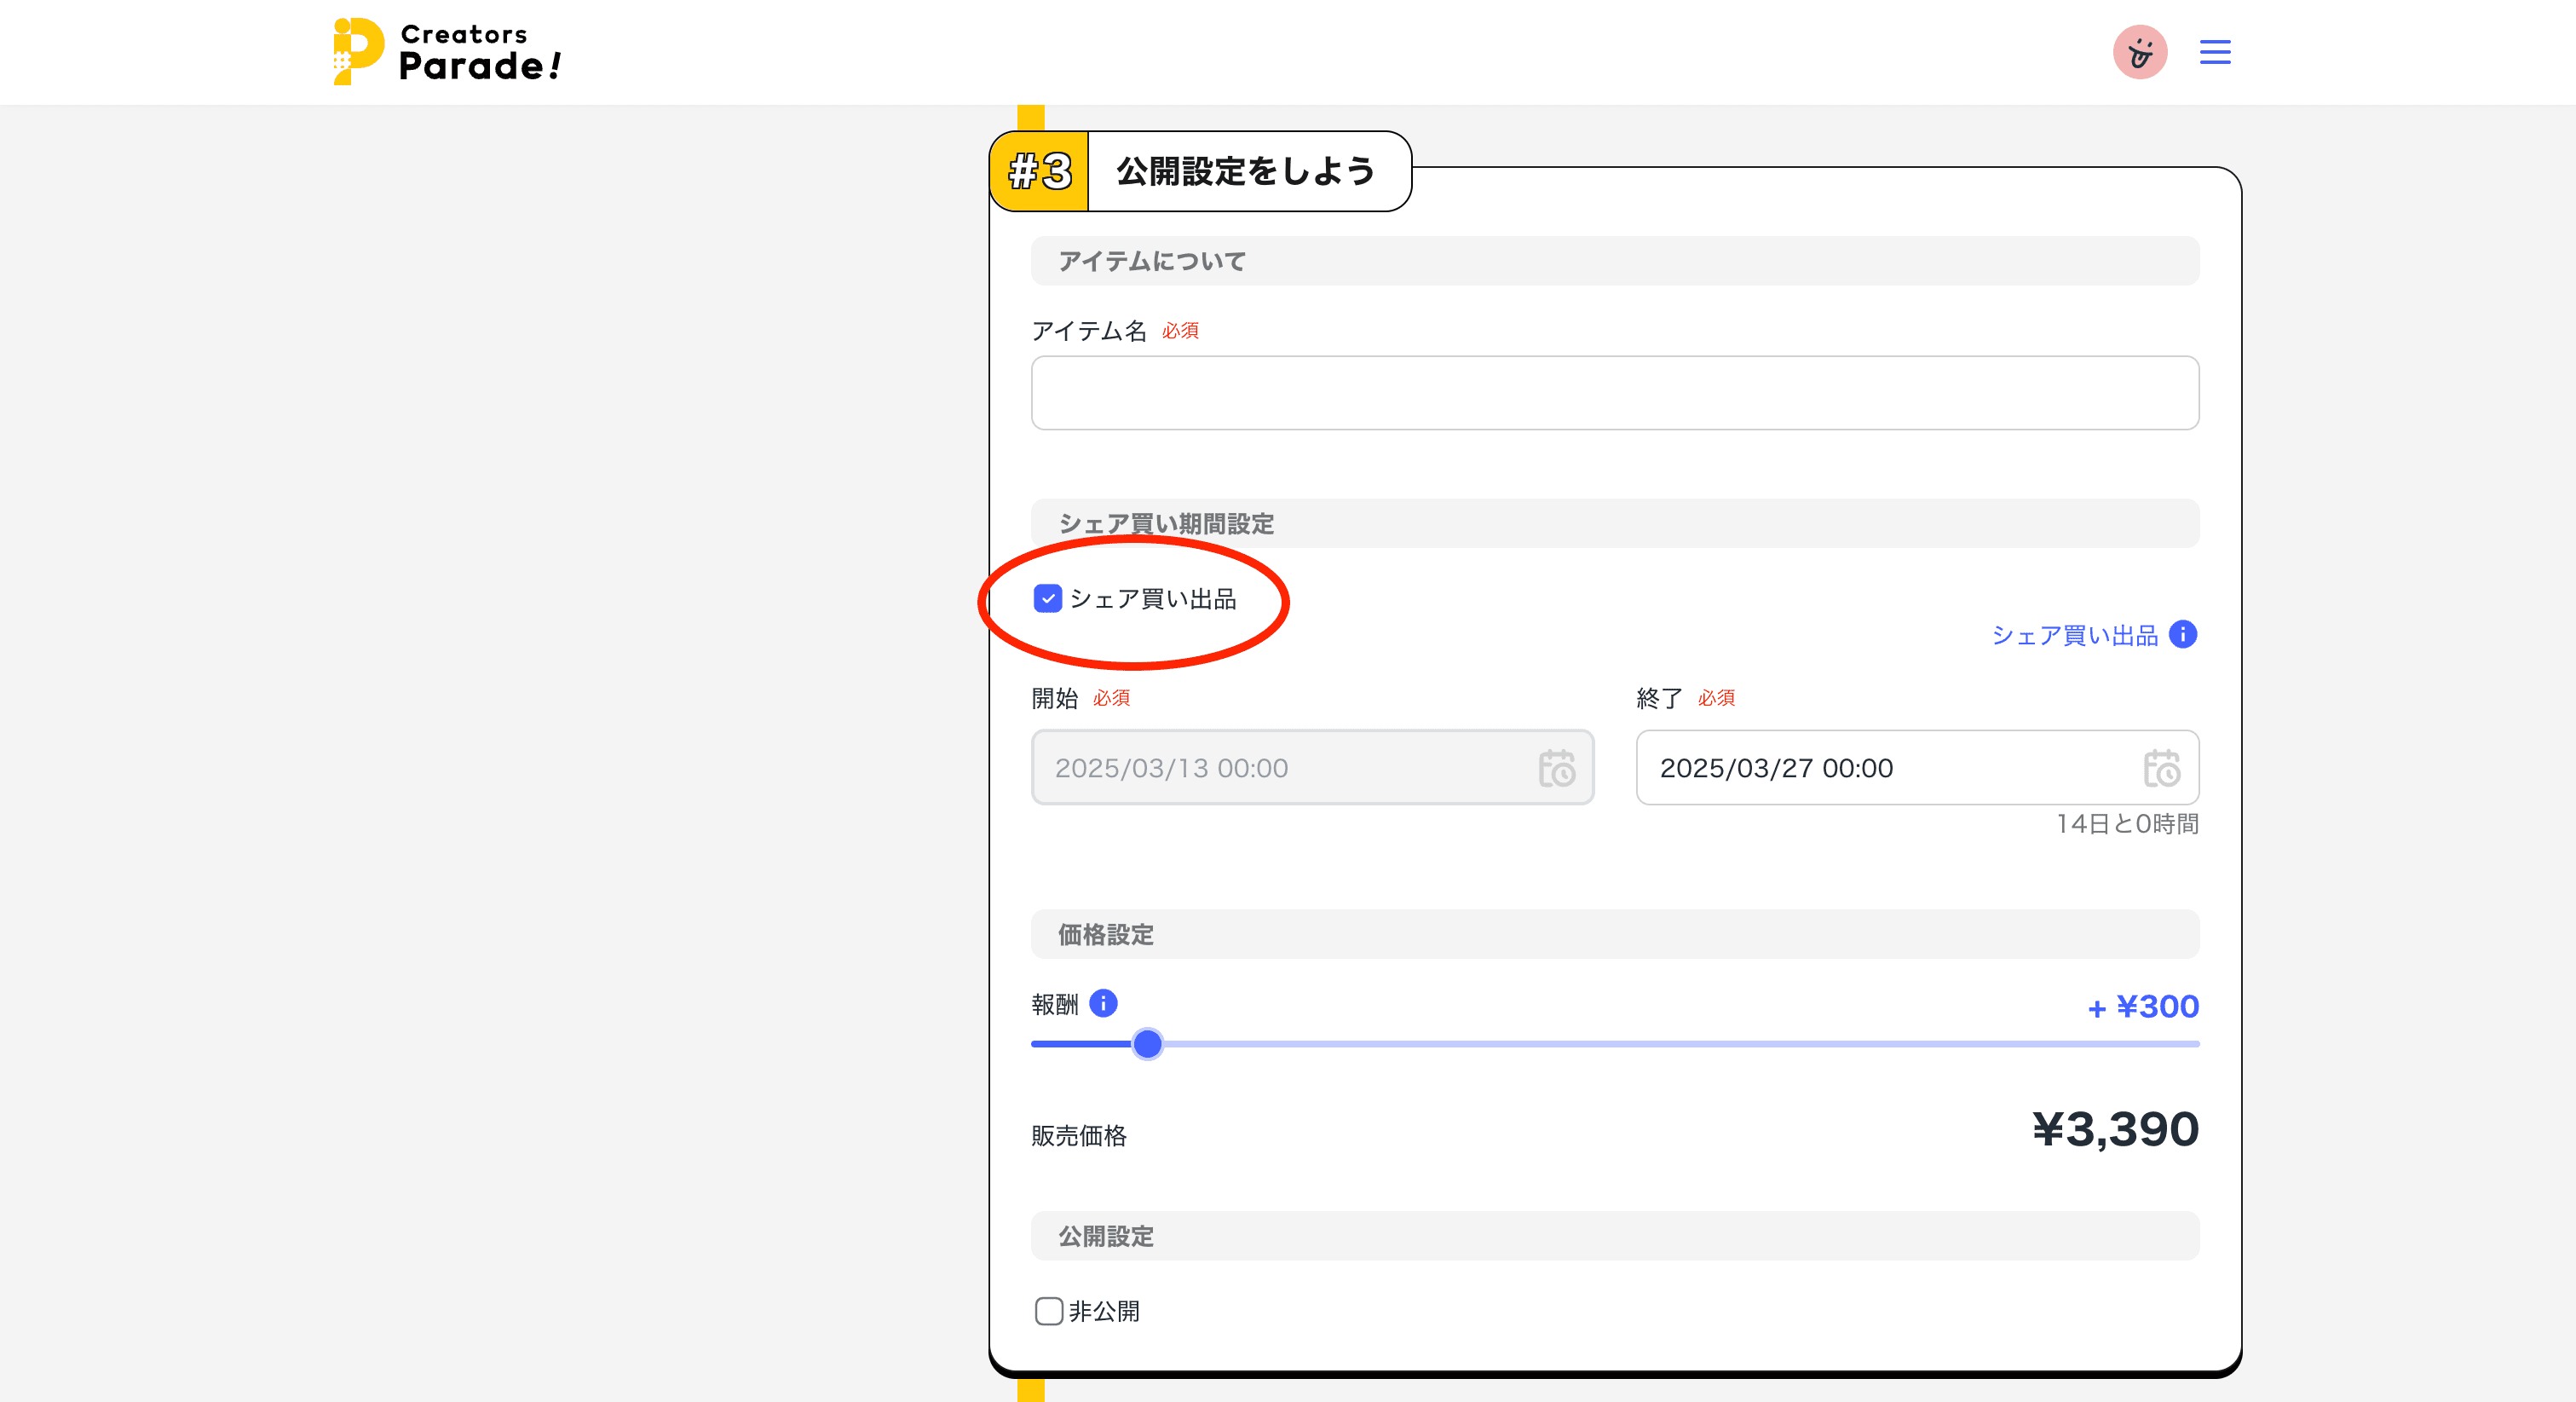Click the アイテム名 text input field
This screenshot has height=1402, width=2576.
click(x=1614, y=392)
